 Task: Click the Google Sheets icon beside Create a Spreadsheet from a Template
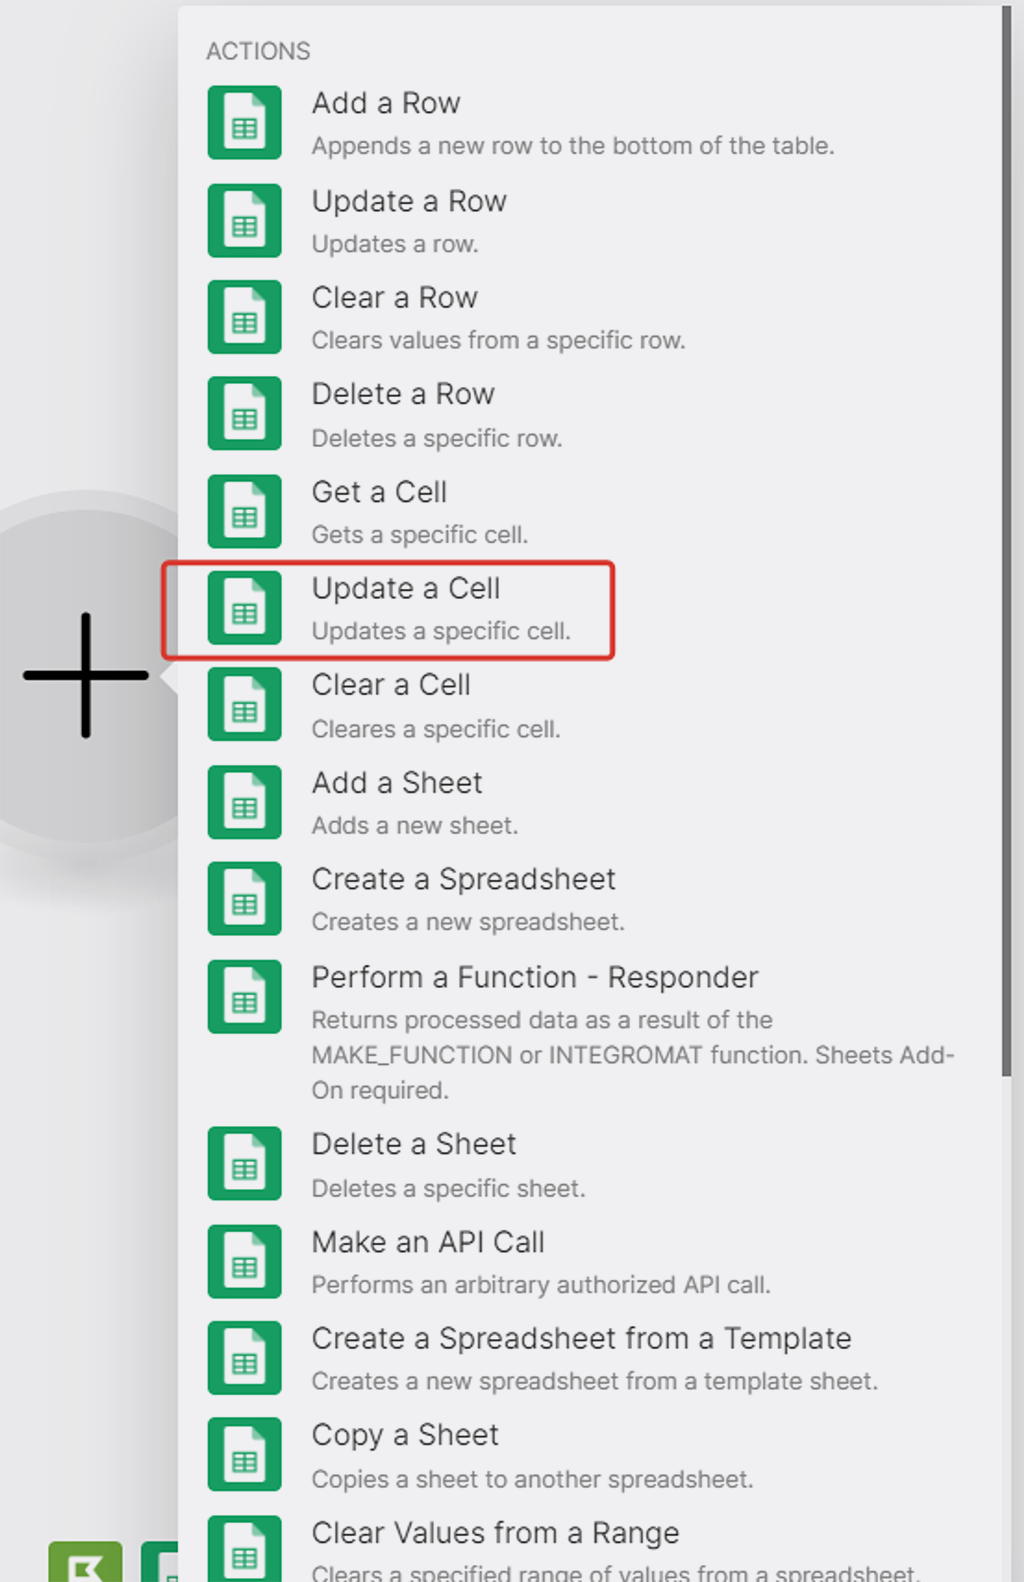click(x=244, y=1357)
